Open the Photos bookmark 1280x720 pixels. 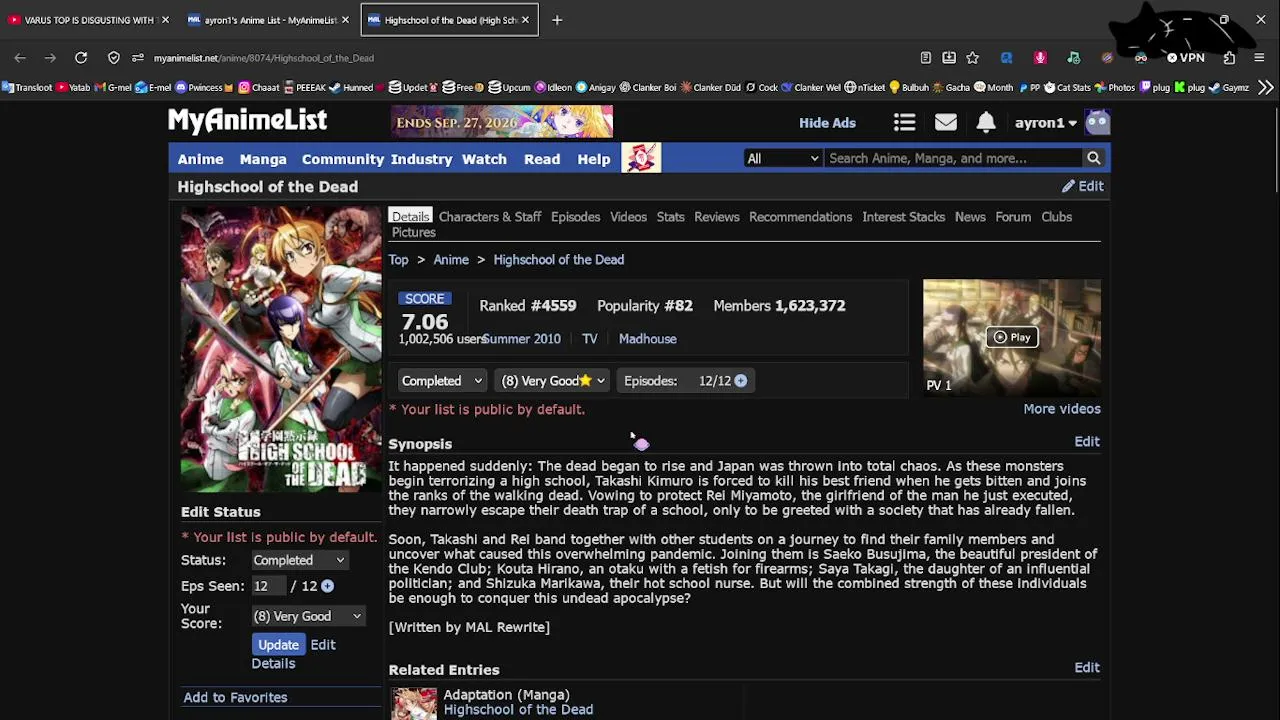coord(1114,88)
